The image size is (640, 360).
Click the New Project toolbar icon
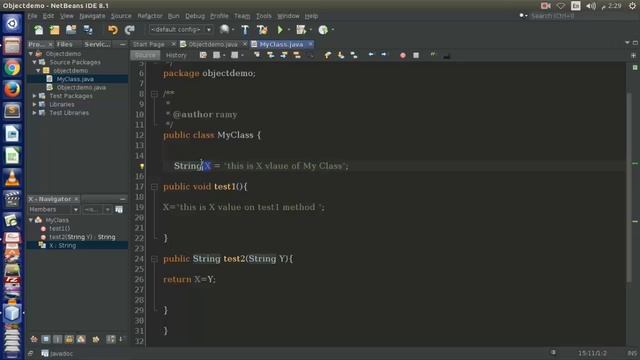(x=54, y=30)
